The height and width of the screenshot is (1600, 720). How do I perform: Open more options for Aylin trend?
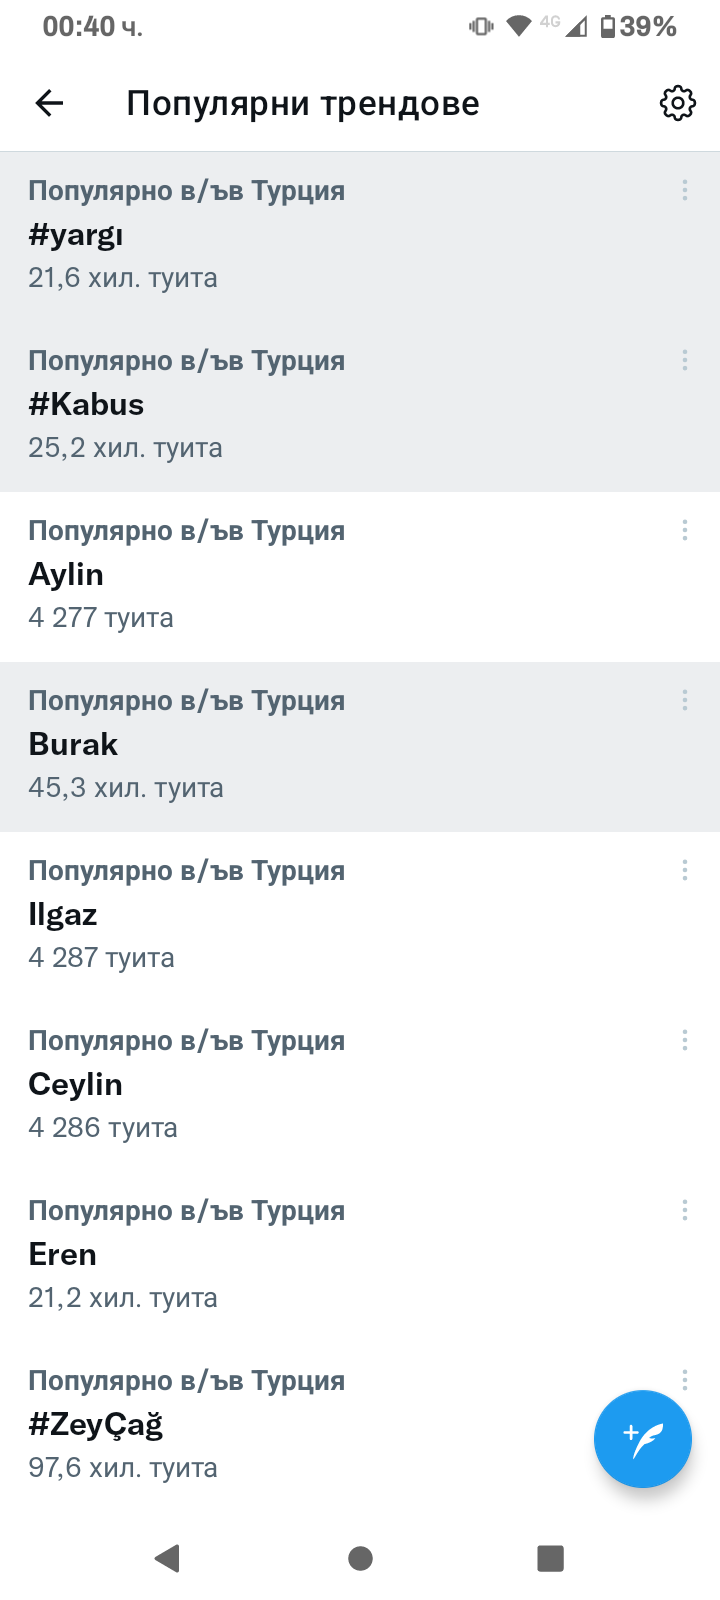[x=684, y=530]
